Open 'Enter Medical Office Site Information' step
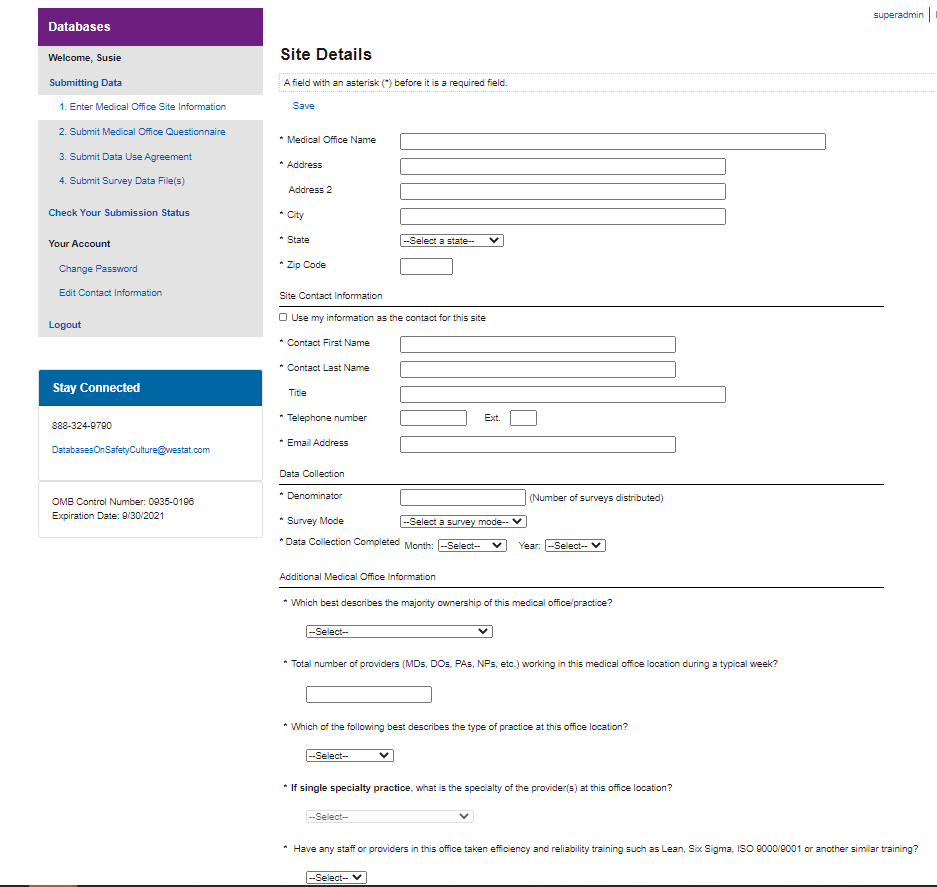 coord(142,106)
